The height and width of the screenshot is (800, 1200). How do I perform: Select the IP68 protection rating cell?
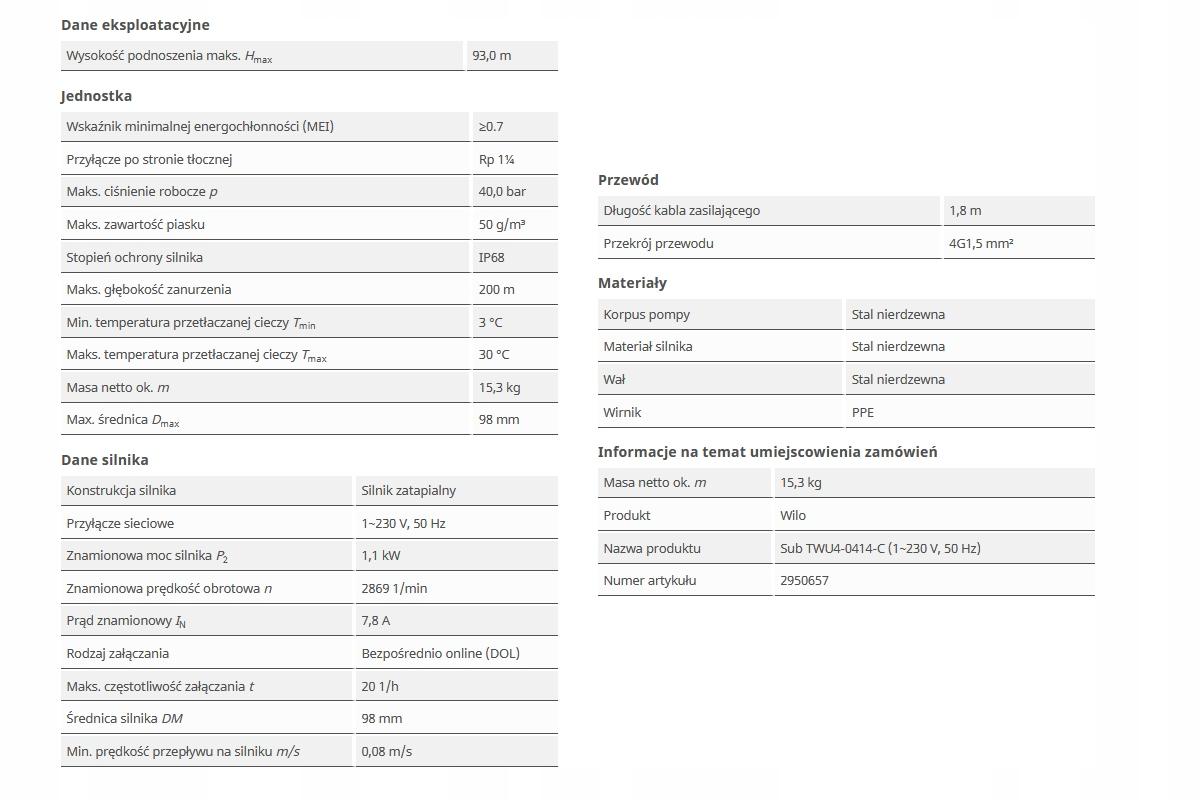tap(492, 257)
